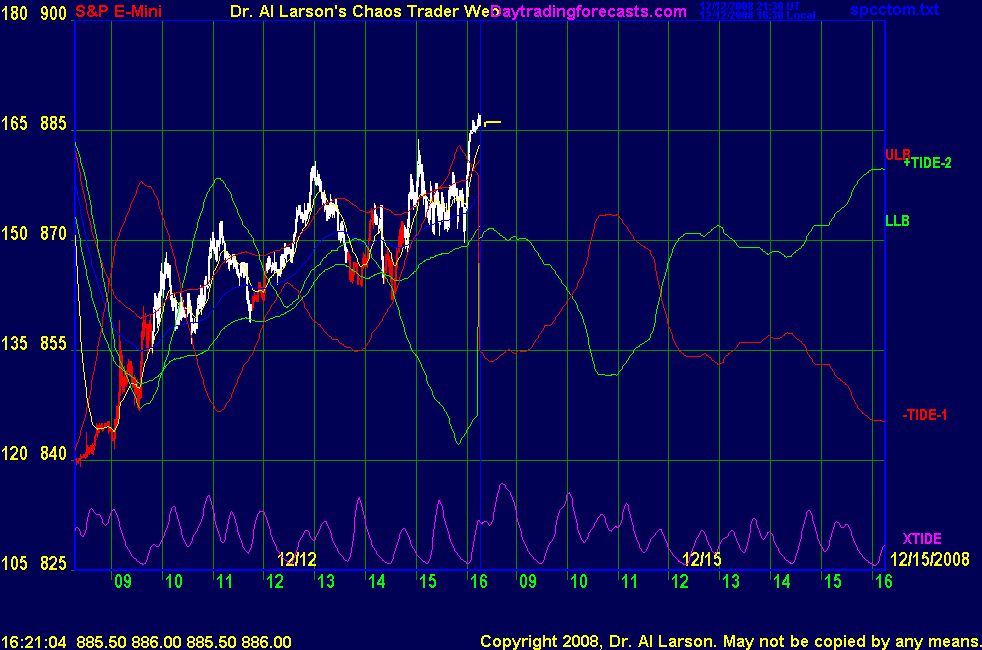The width and height of the screenshot is (982, 650).
Task: Select the magenta XTIDE legend label
Action: tap(922, 538)
